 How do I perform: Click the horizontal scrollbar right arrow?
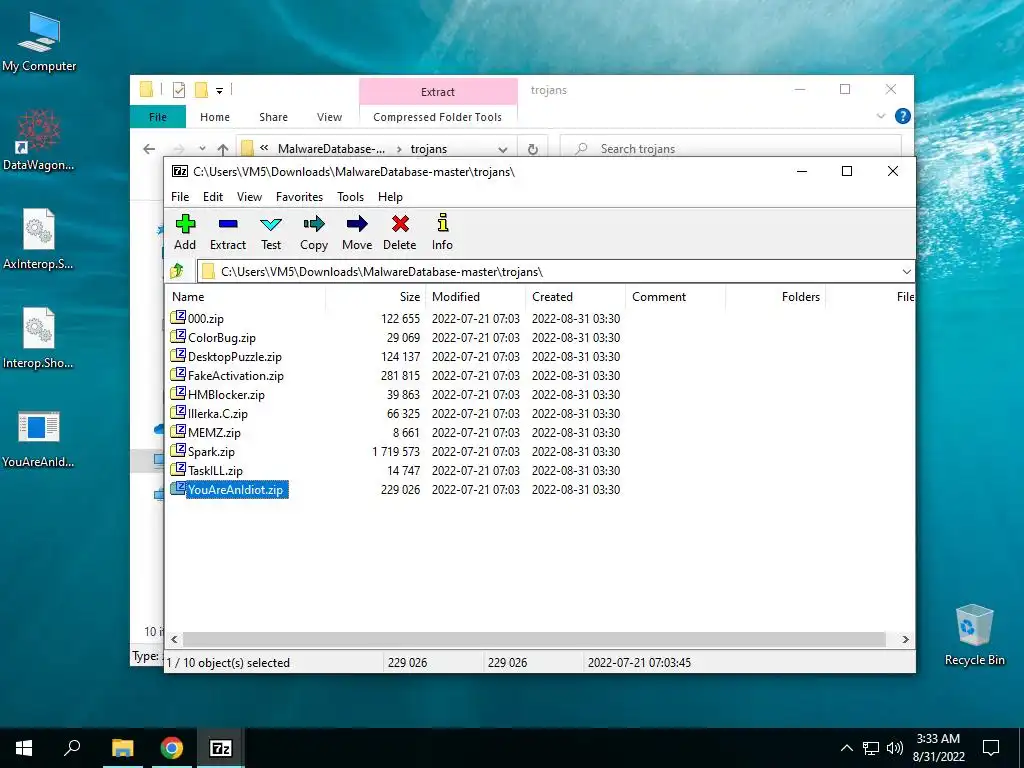click(x=905, y=639)
